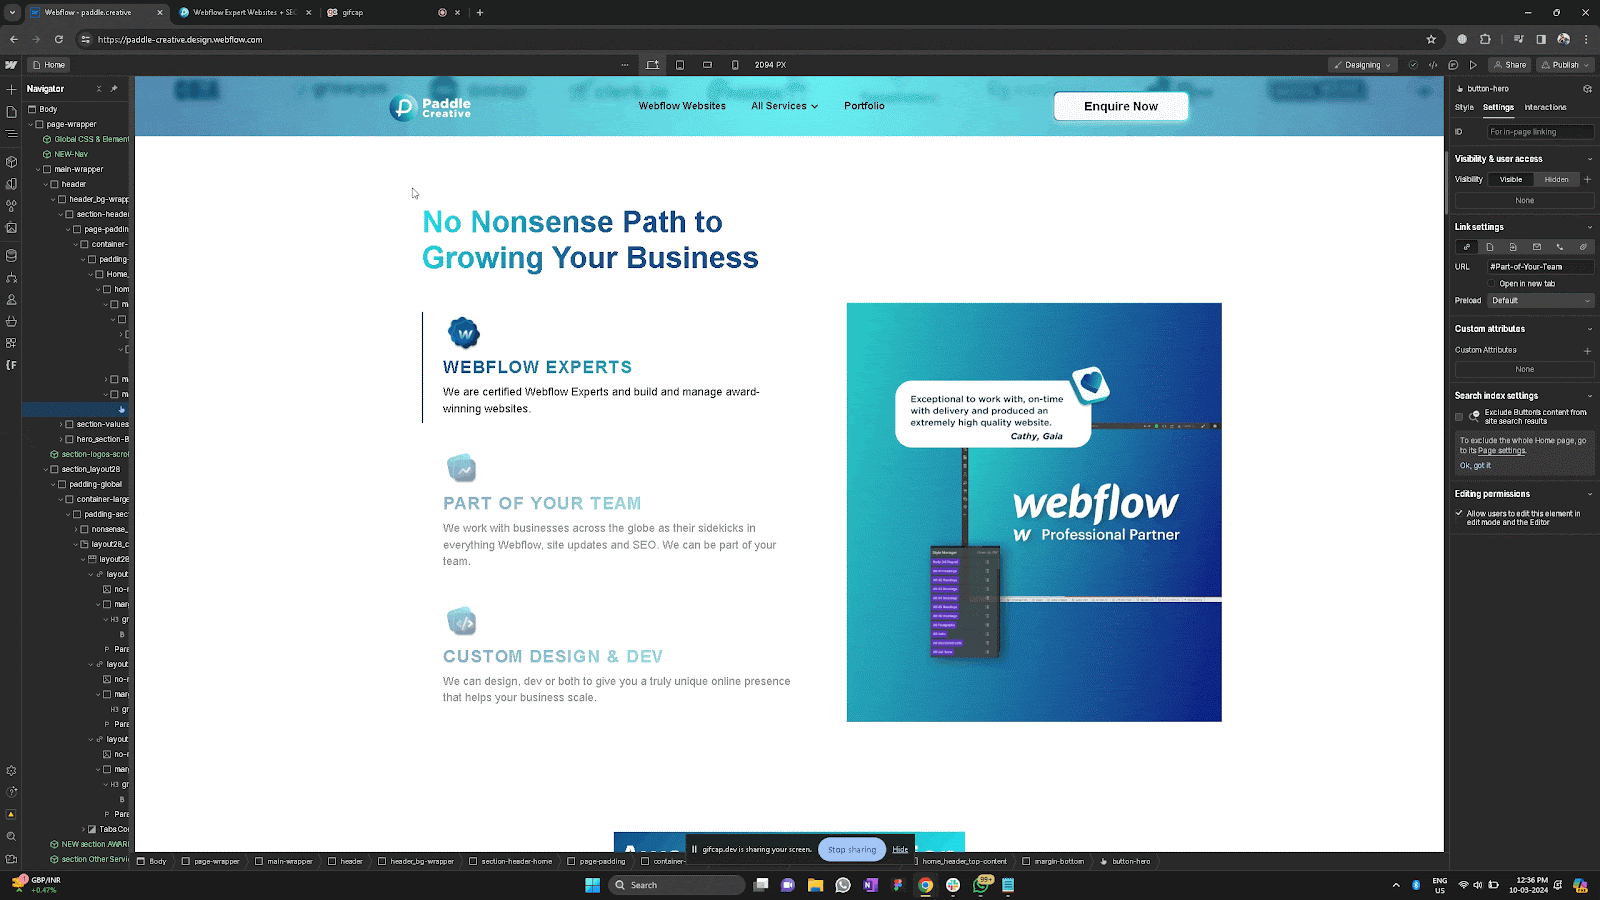Click the Share button
1600x900 pixels.
point(1510,65)
